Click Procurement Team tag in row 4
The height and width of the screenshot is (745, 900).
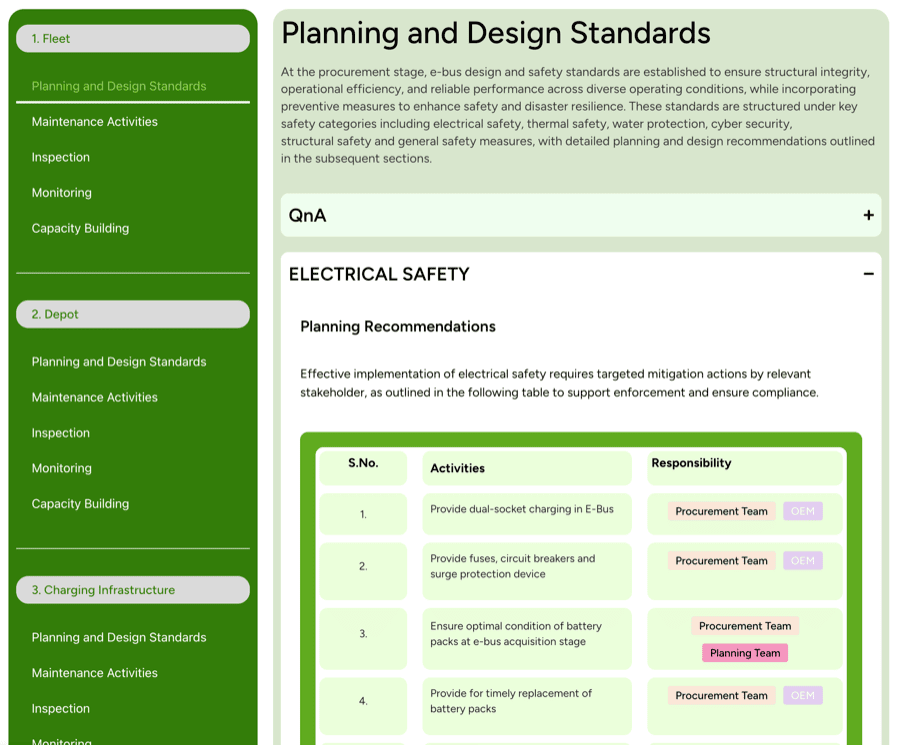point(721,696)
